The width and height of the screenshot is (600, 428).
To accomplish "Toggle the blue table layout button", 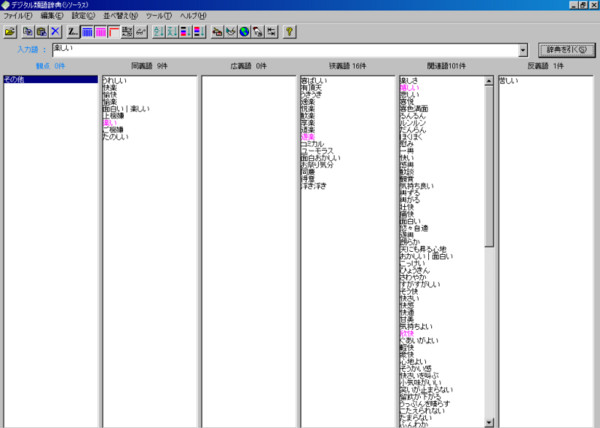I will (87, 32).
